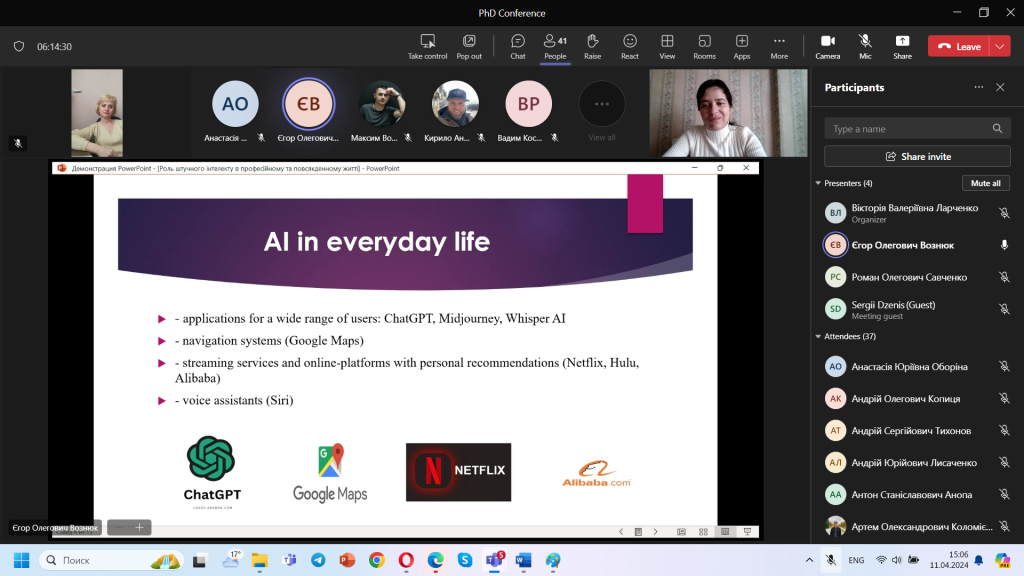
Task: Click the Take control button
Action: tap(428, 45)
